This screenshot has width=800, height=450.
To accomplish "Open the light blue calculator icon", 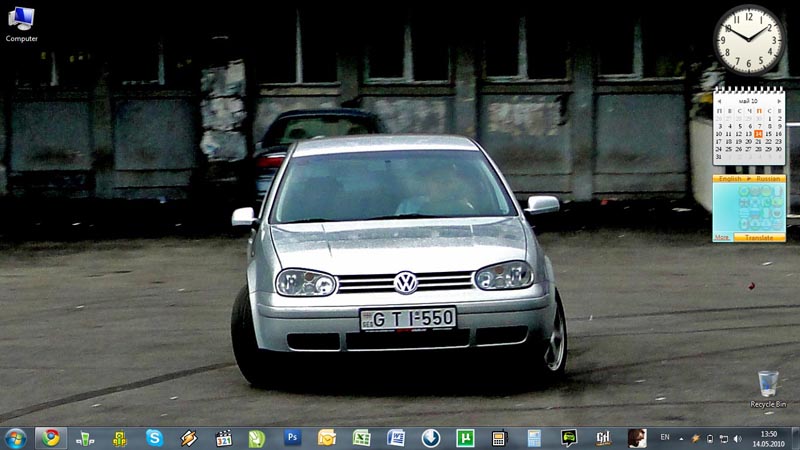I will click(534, 438).
